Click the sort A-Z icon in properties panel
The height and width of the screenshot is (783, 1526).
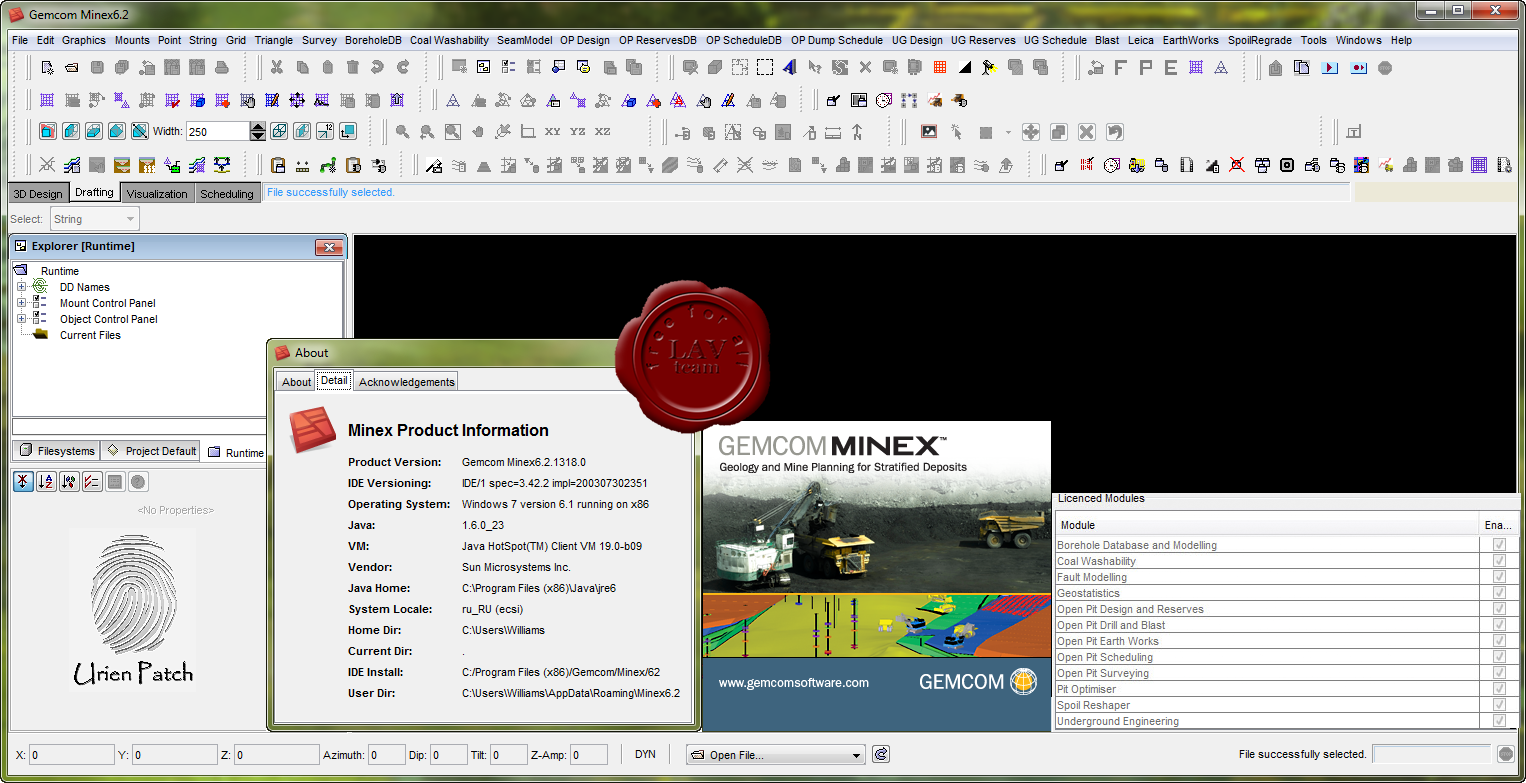46,482
